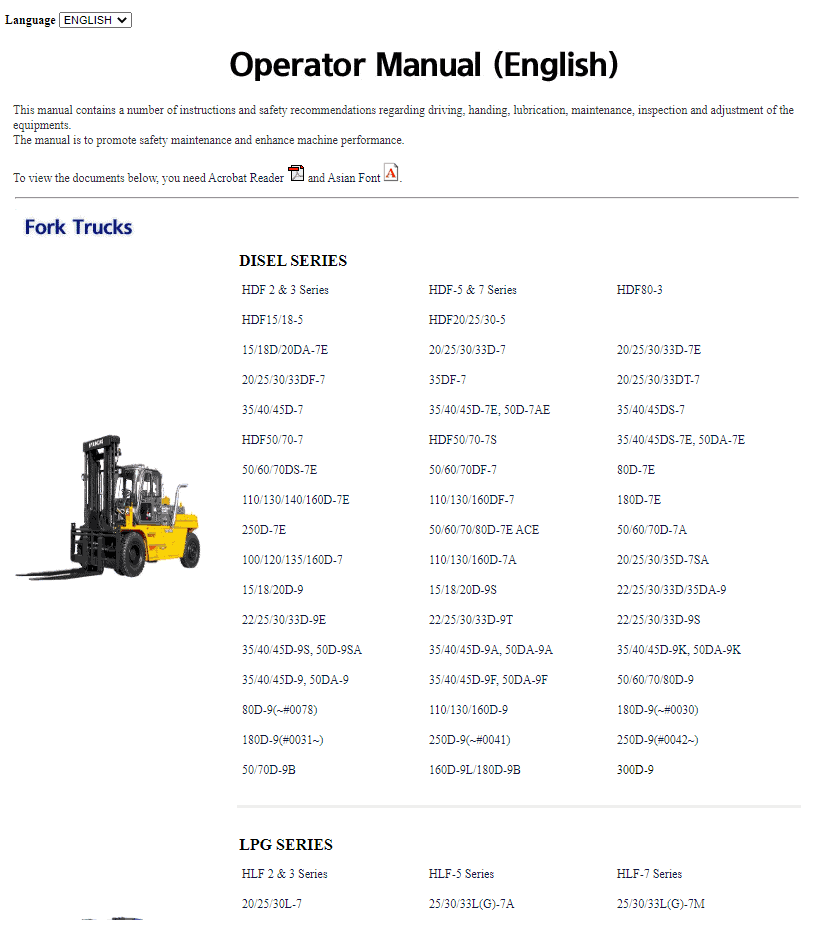This screenshot has width=828, height=934.
Task: Select the 80D-9(~#0078) link
Action: tap(279, 710)
